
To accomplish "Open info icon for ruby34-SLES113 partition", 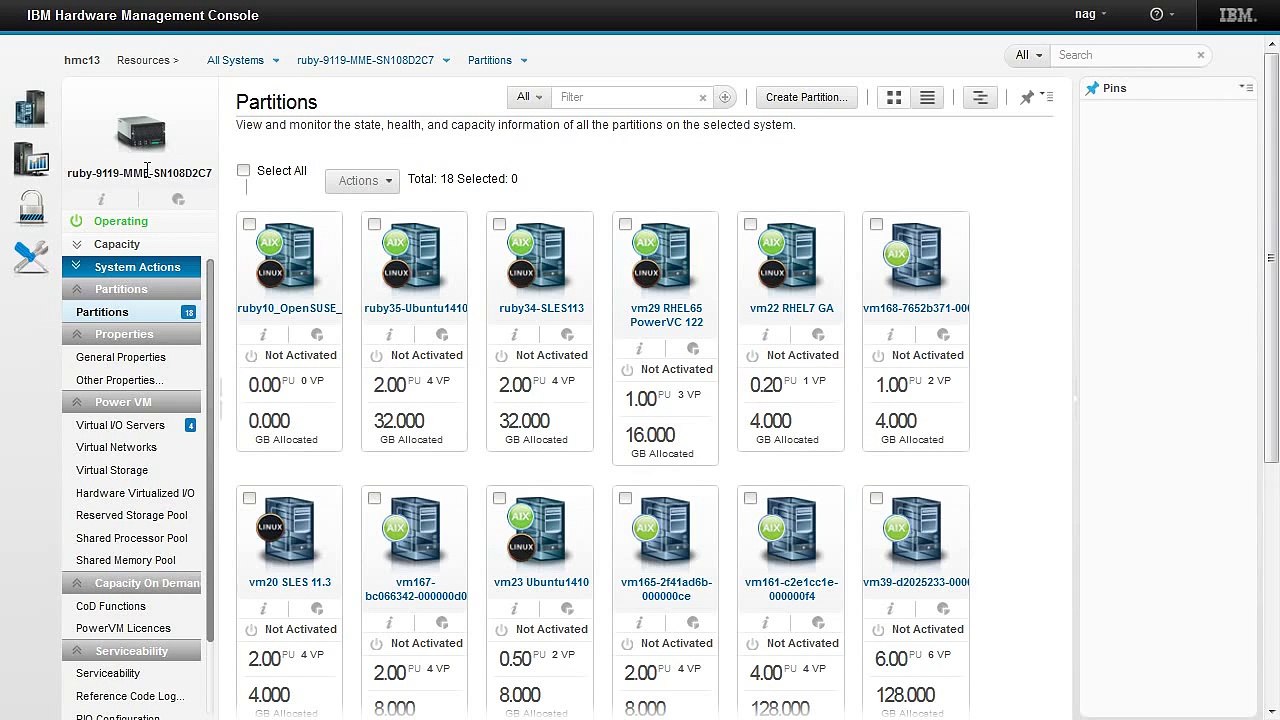I will [514, 334].
